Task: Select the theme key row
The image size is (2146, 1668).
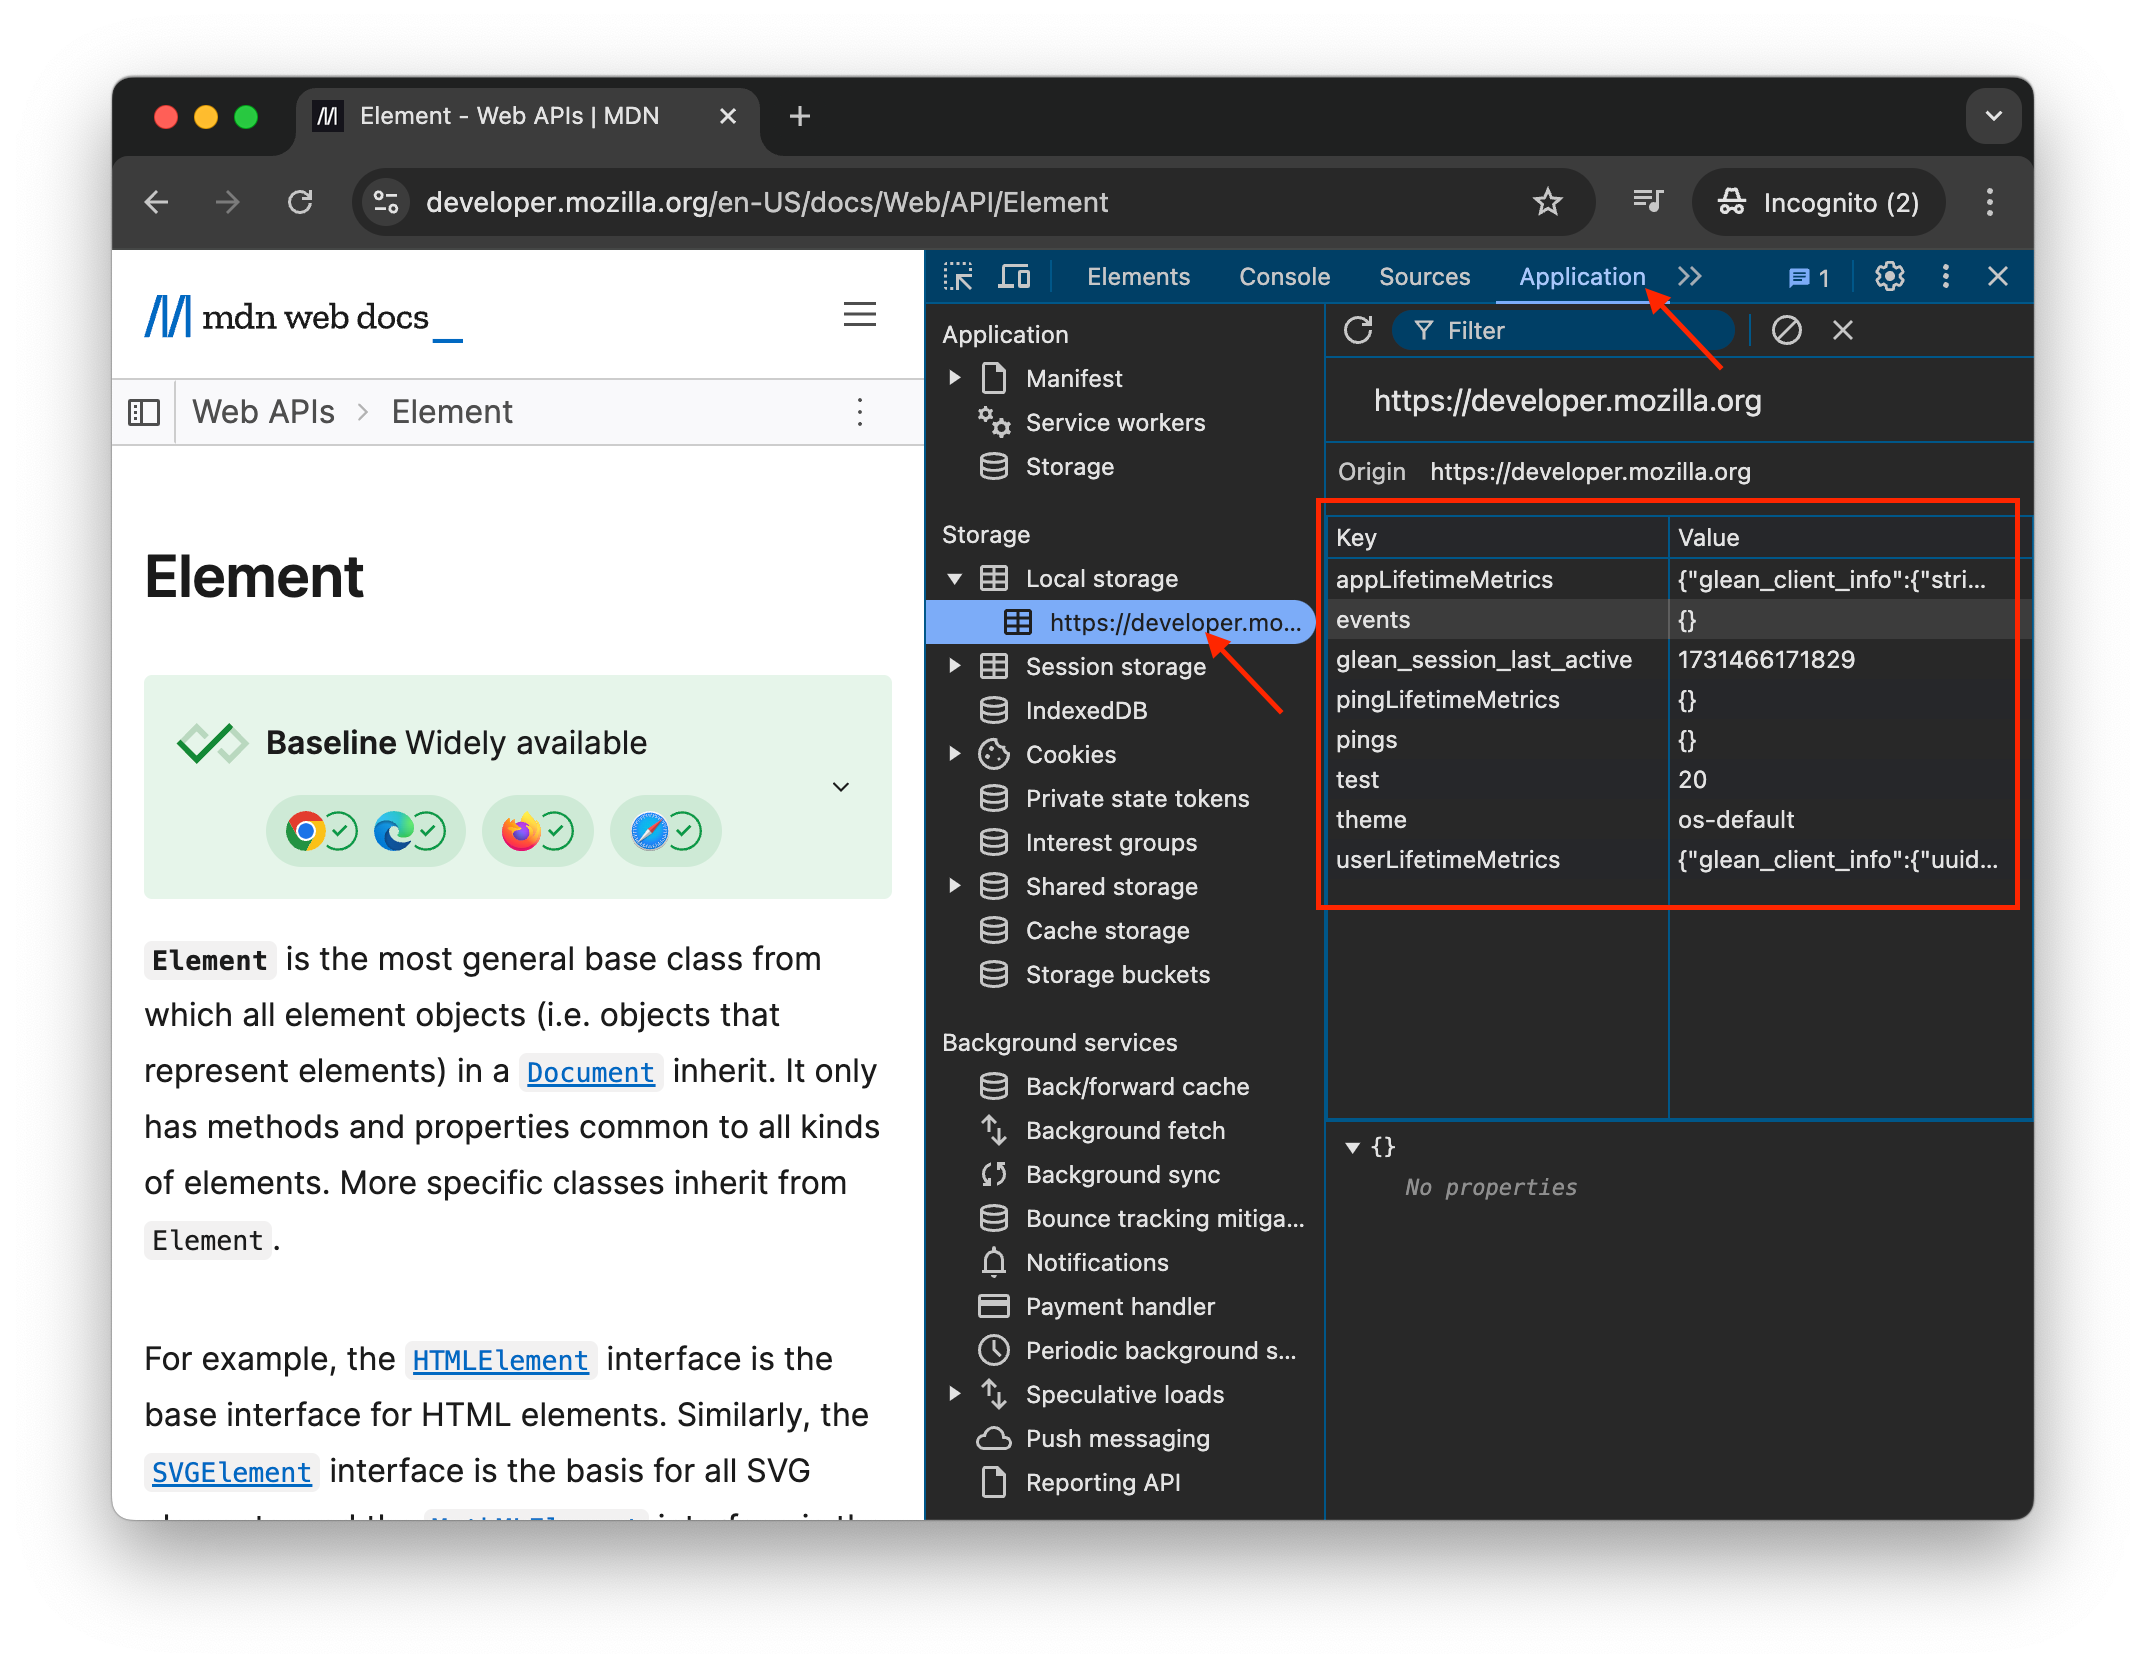Action: tap(1678, 819)
